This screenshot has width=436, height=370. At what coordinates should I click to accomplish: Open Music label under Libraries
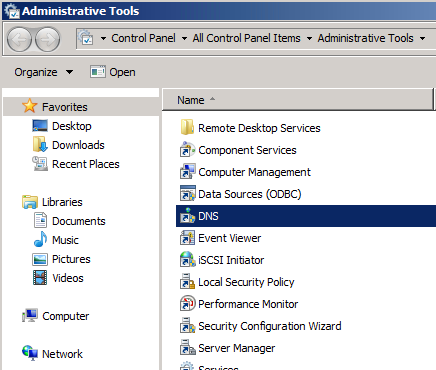coord(65,240)
